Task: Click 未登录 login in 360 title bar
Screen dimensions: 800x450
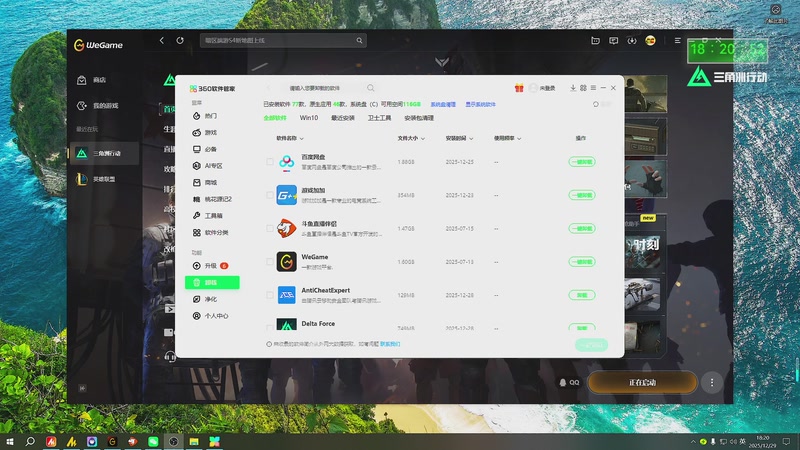Action: tap(542, 88)
